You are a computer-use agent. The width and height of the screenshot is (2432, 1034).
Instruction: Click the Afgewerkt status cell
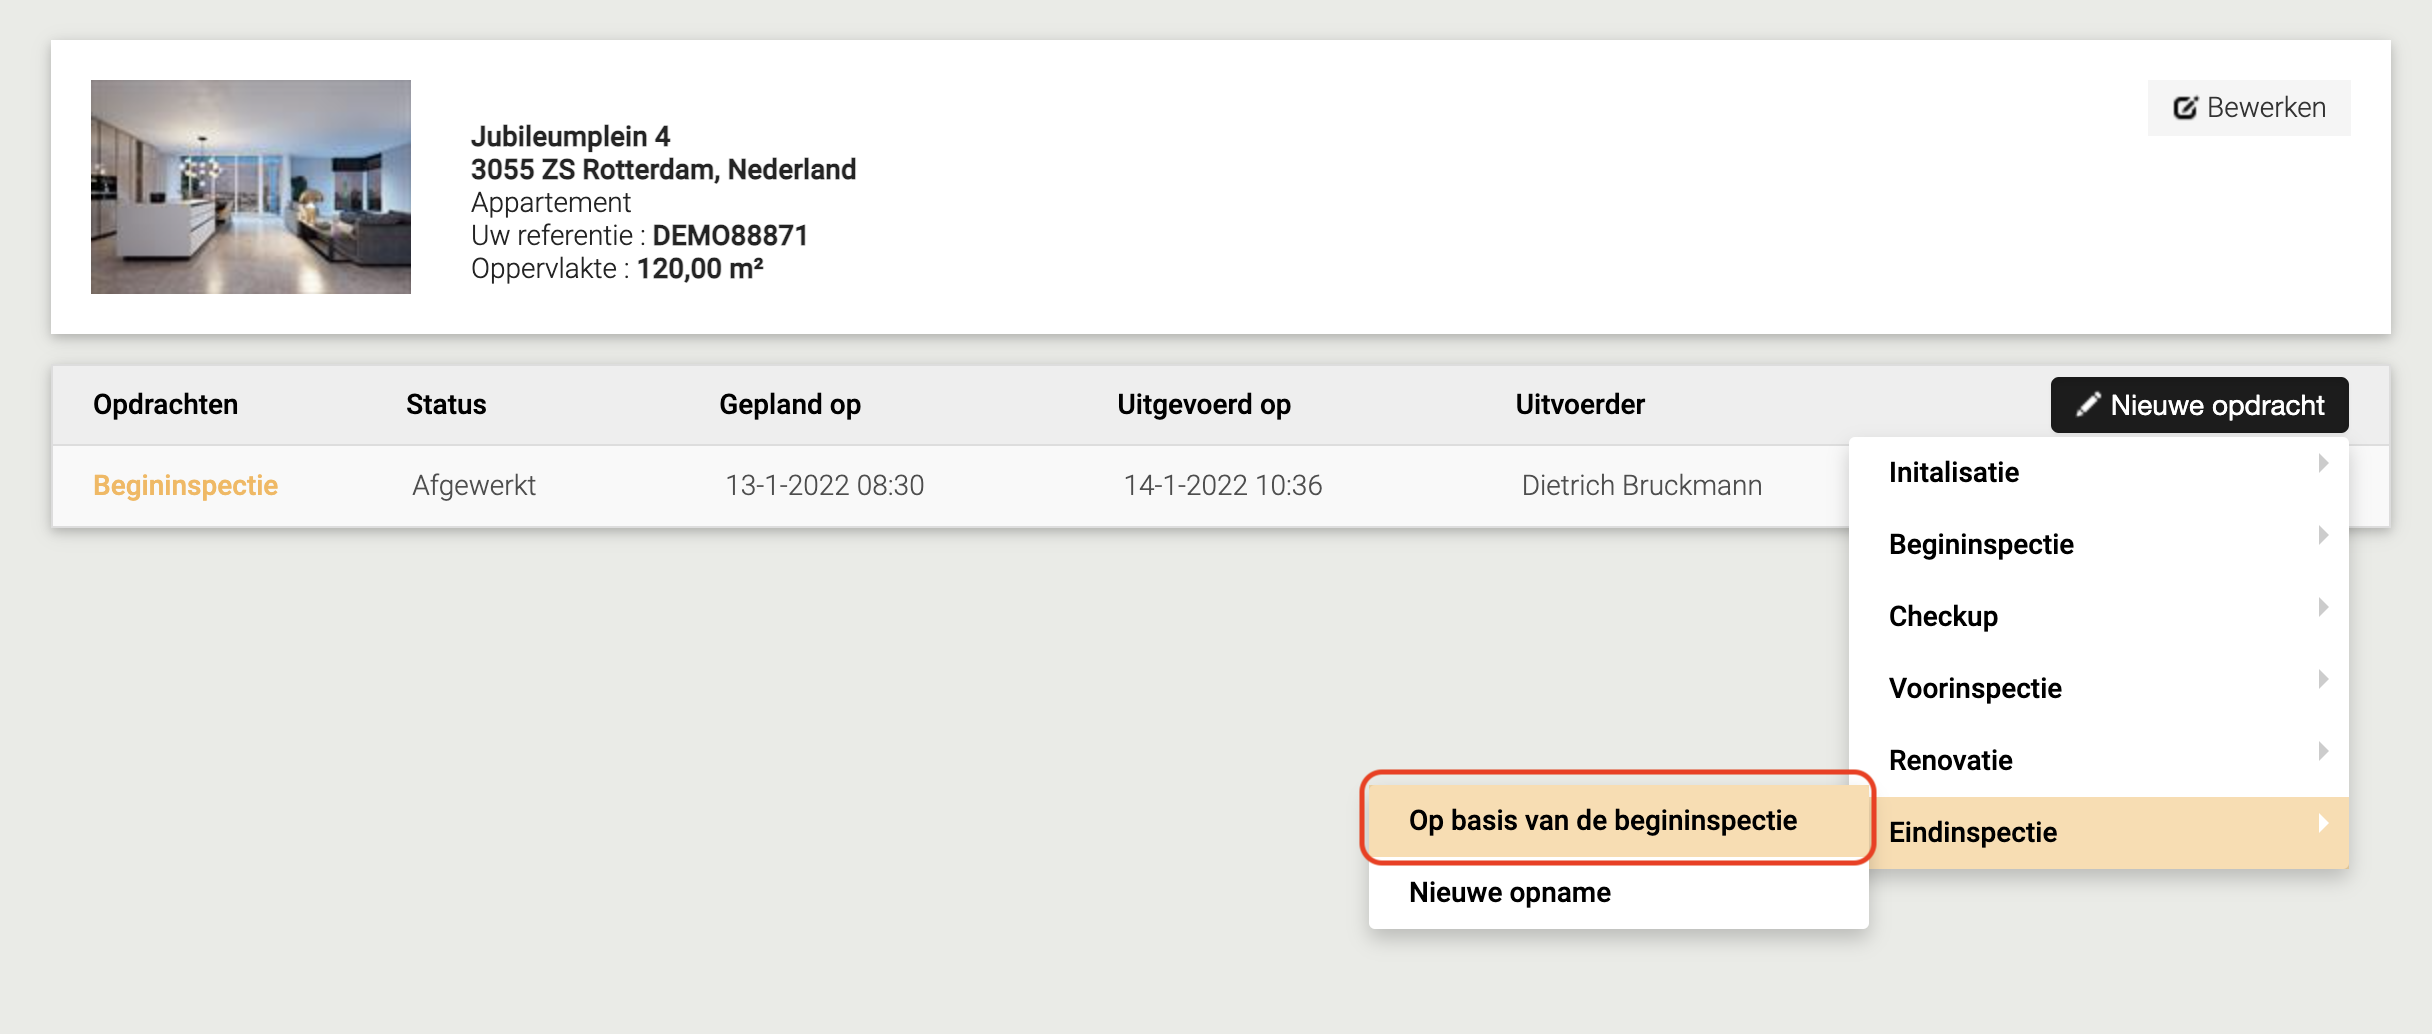474,486
